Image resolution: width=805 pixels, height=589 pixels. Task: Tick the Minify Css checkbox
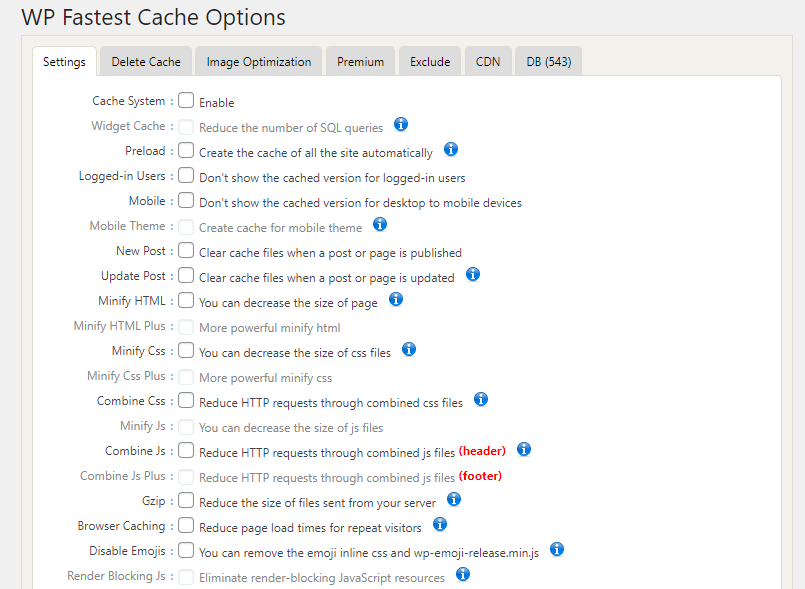(186, 350)
